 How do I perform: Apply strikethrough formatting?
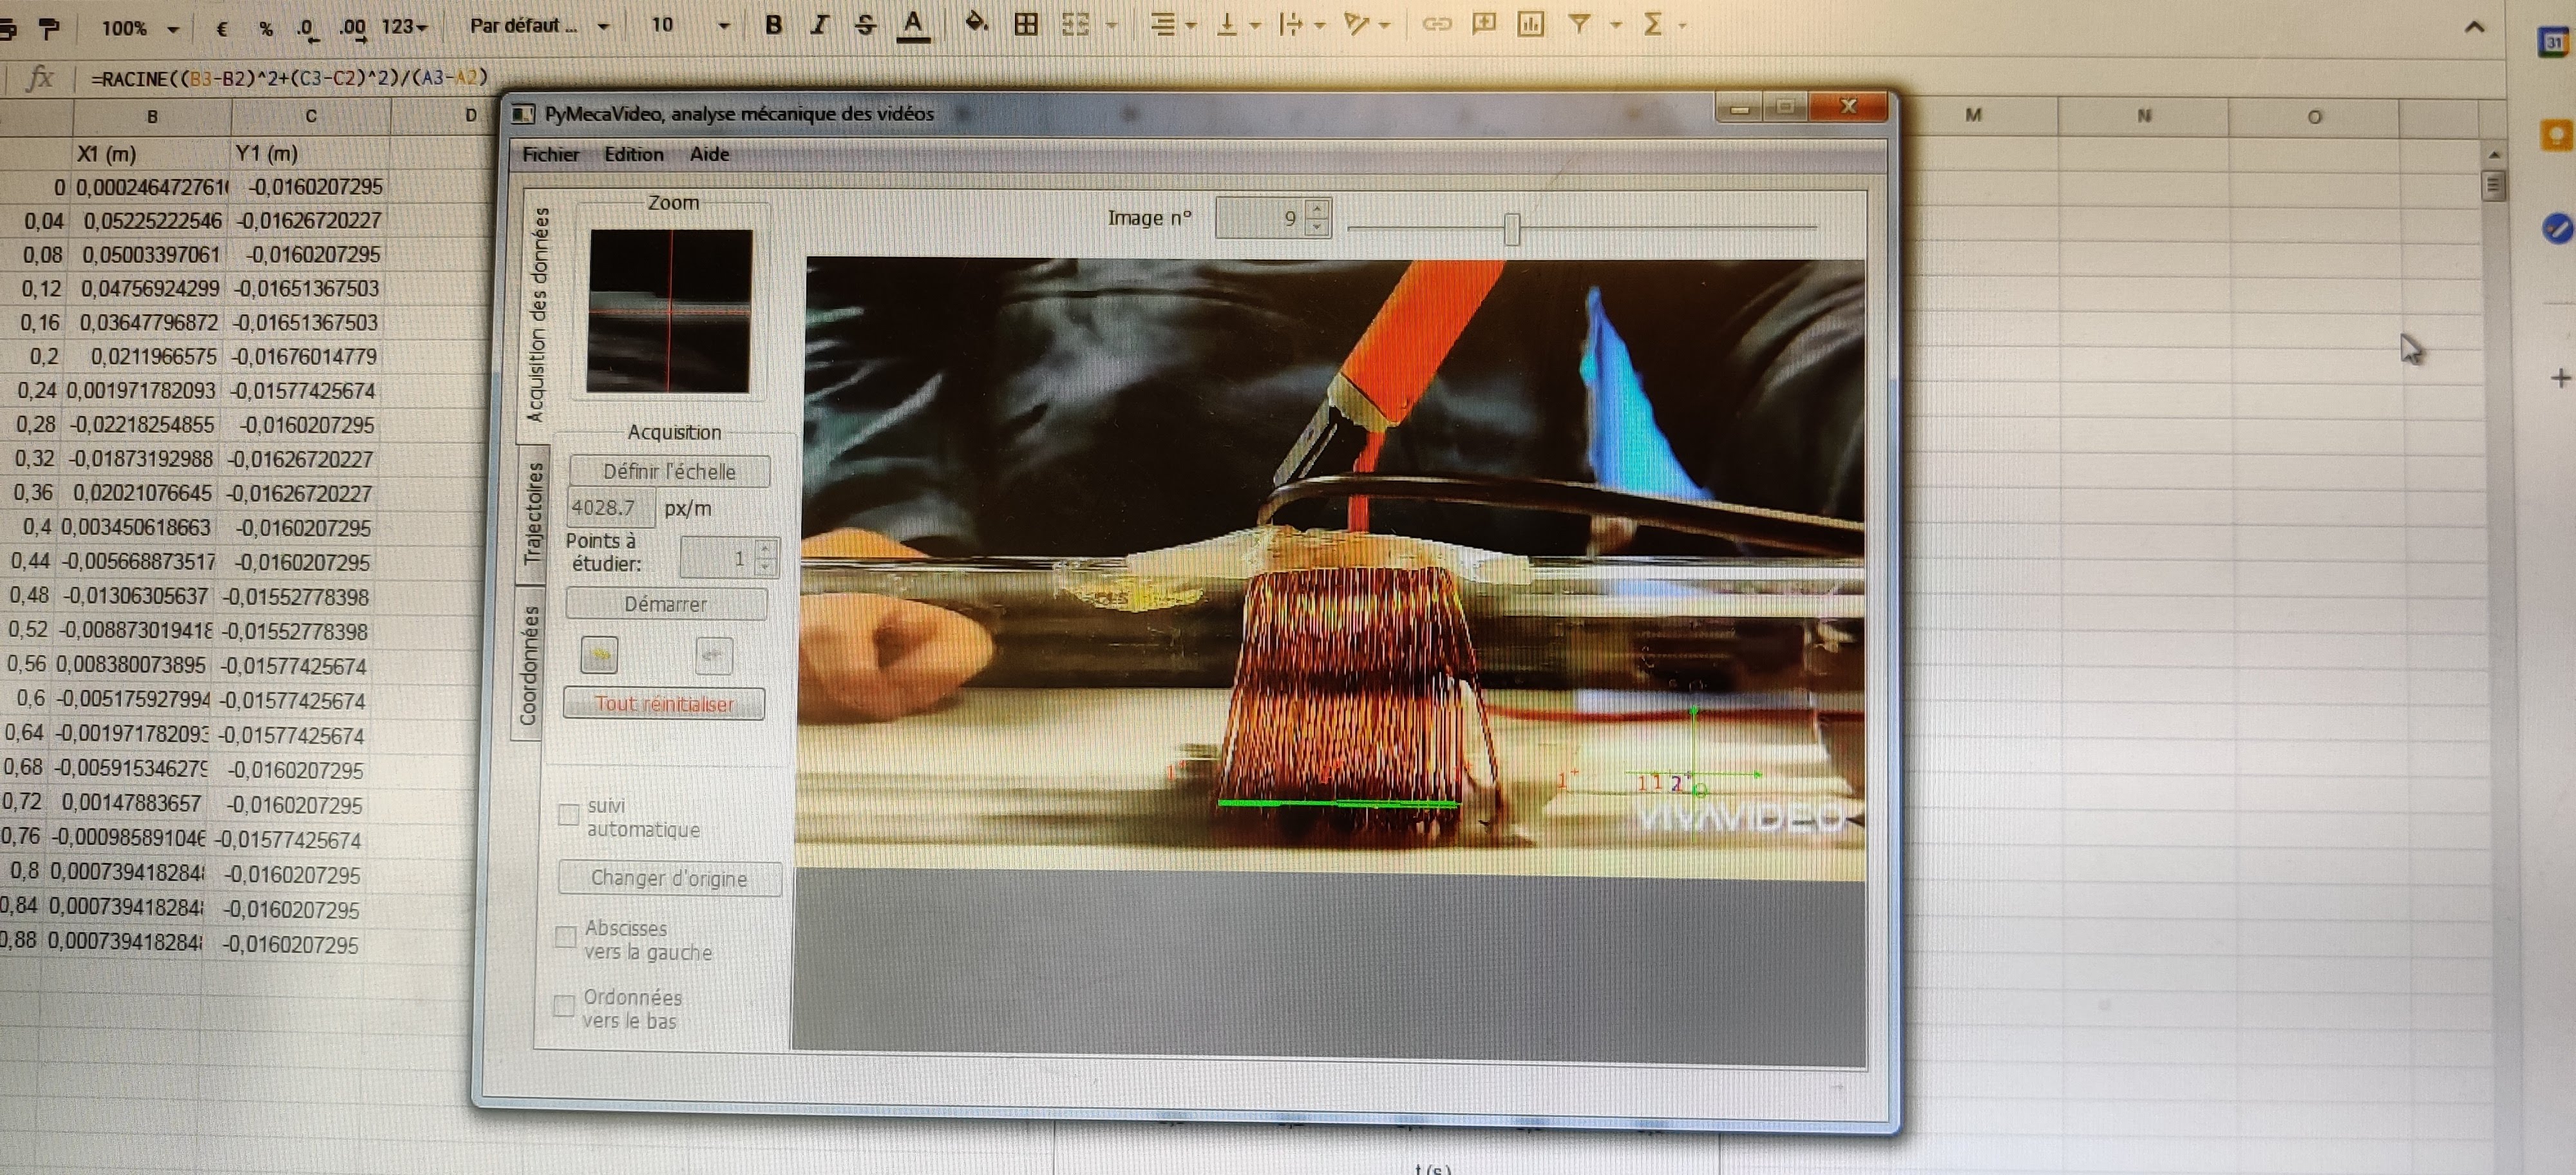[x=865, y=25]
